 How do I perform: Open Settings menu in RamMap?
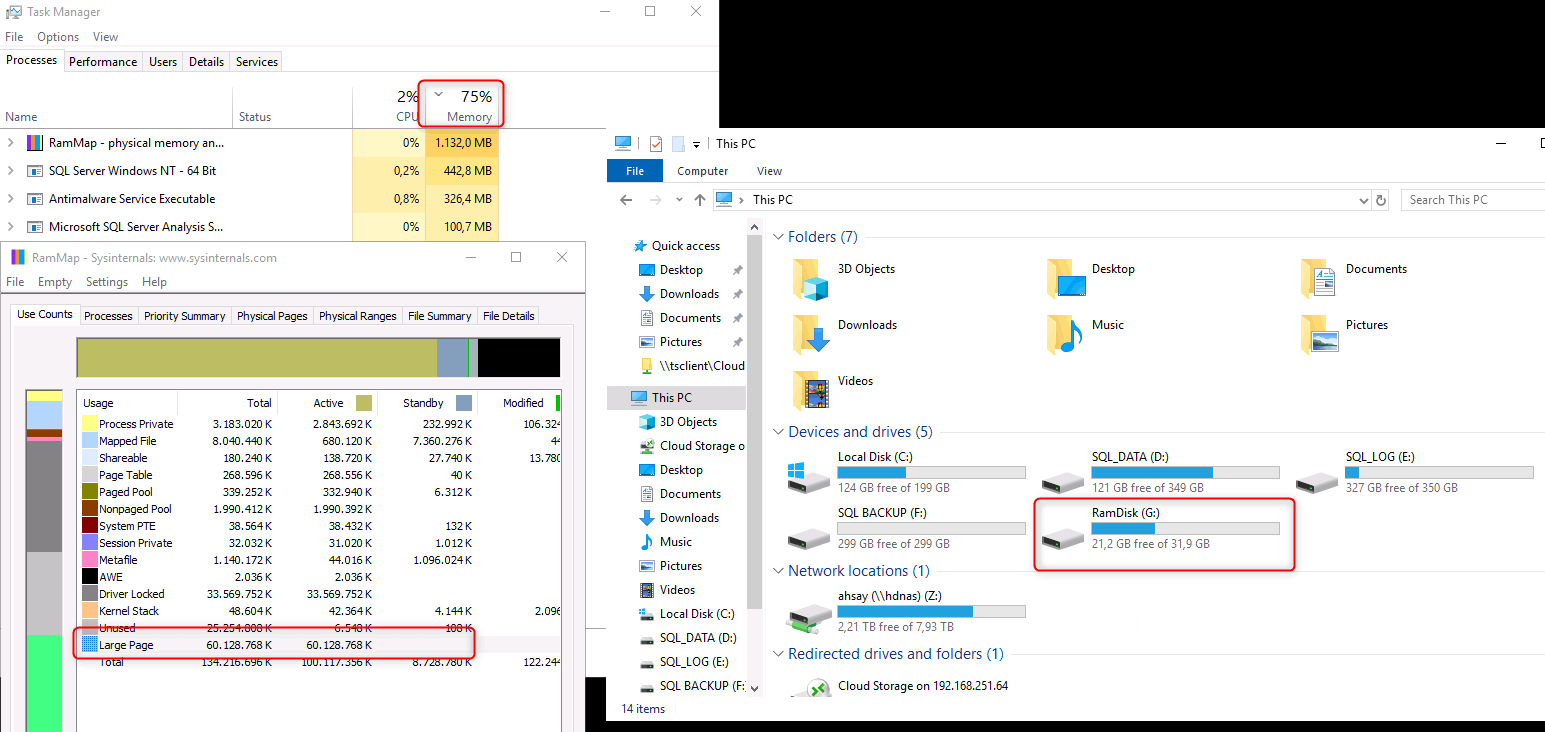click(107, 282)
